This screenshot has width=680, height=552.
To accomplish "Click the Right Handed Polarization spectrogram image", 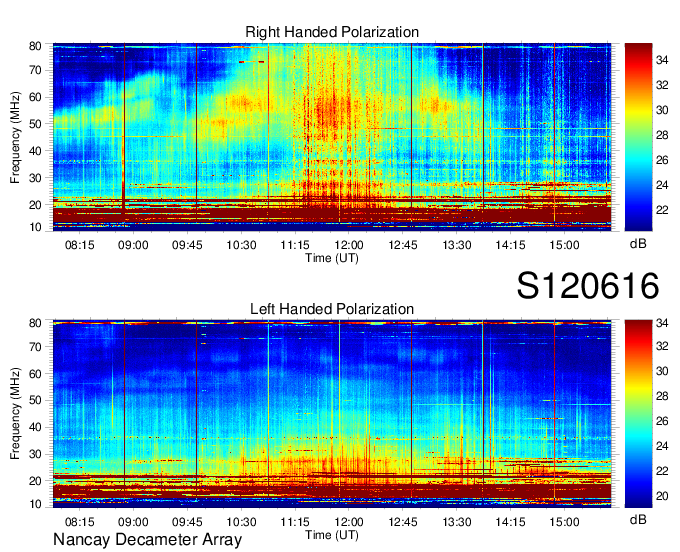I will click(x=332, y=137).
